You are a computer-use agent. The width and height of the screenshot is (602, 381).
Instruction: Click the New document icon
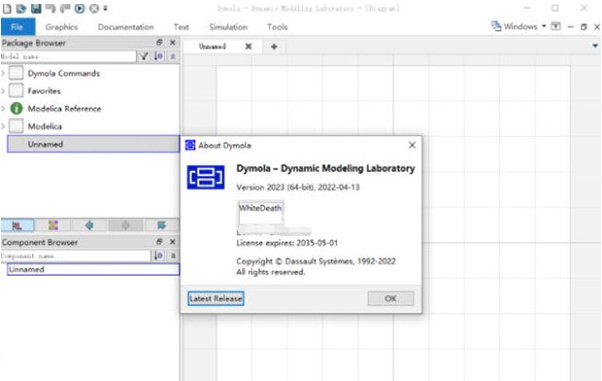point(7,8)
